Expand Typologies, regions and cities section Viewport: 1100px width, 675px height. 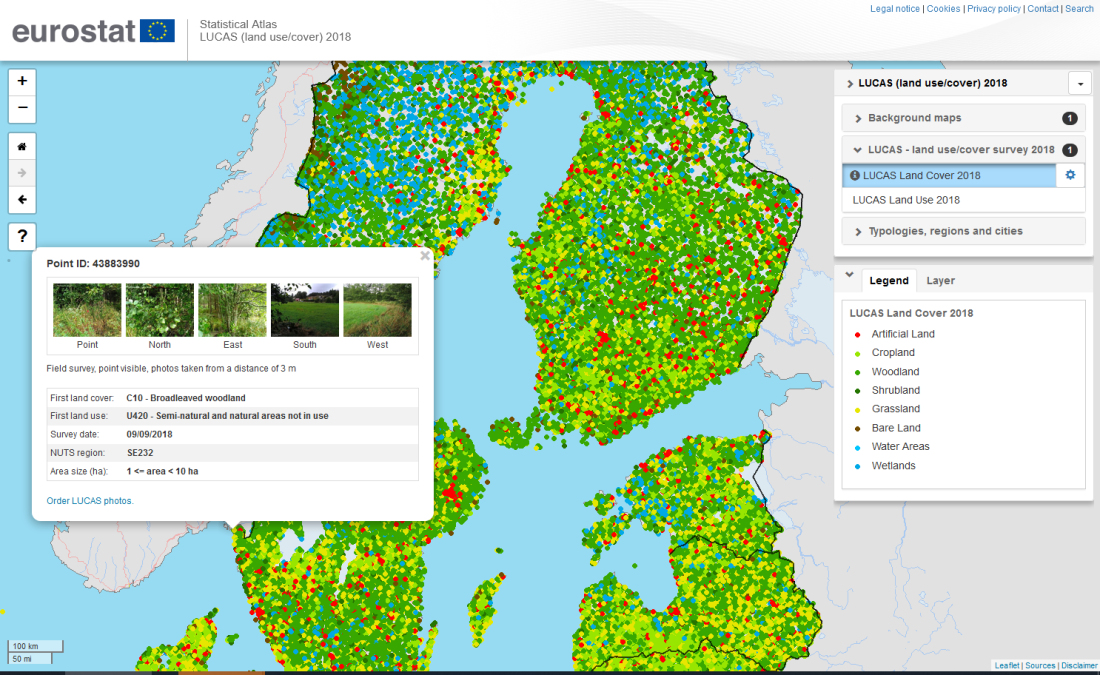click(945, 231)
